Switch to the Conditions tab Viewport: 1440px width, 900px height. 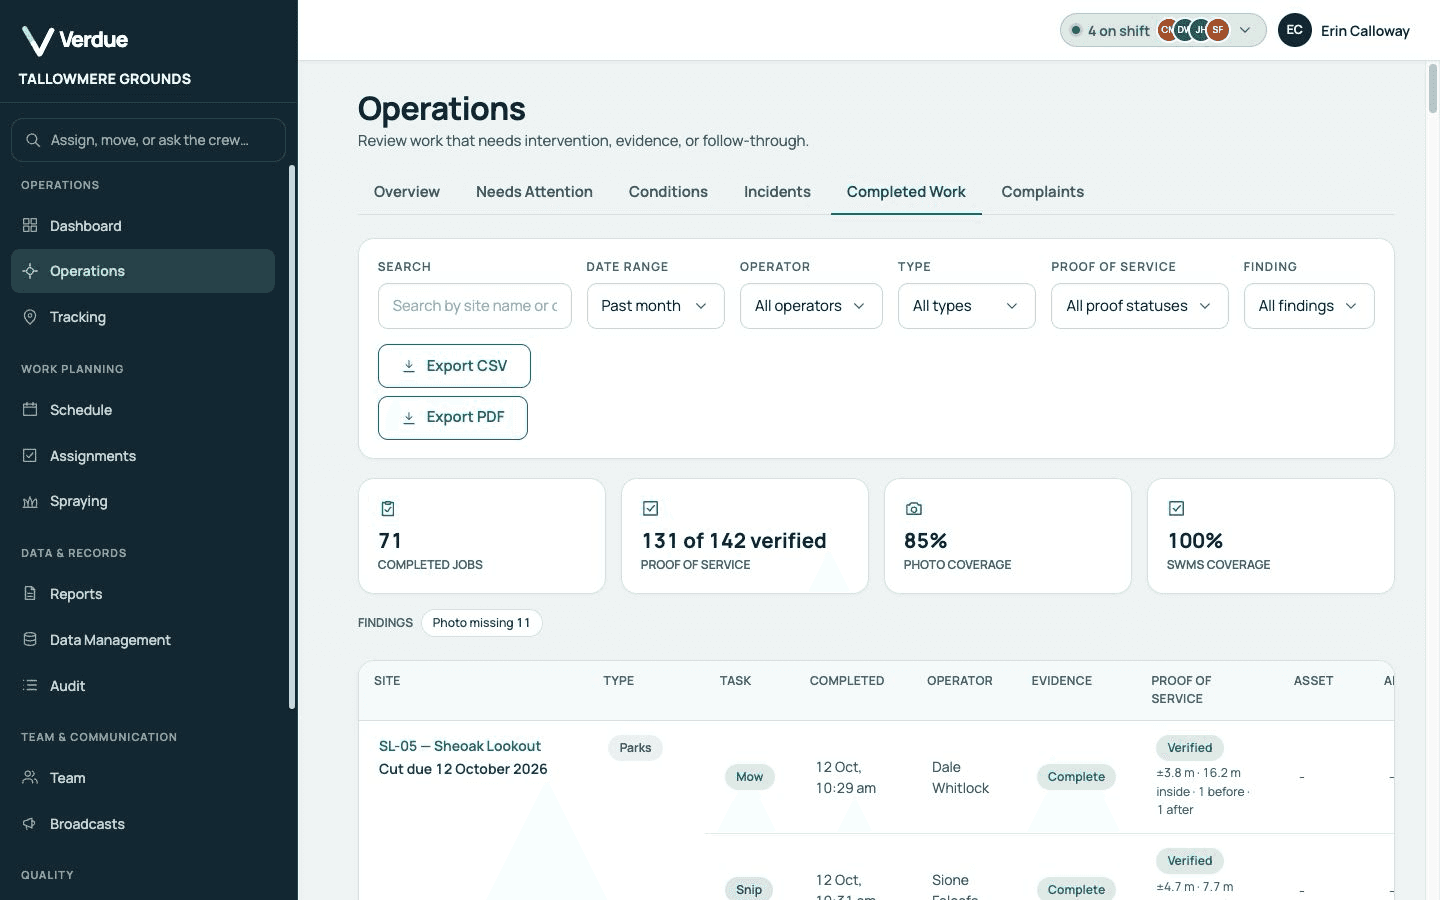[x=668, y=192]
